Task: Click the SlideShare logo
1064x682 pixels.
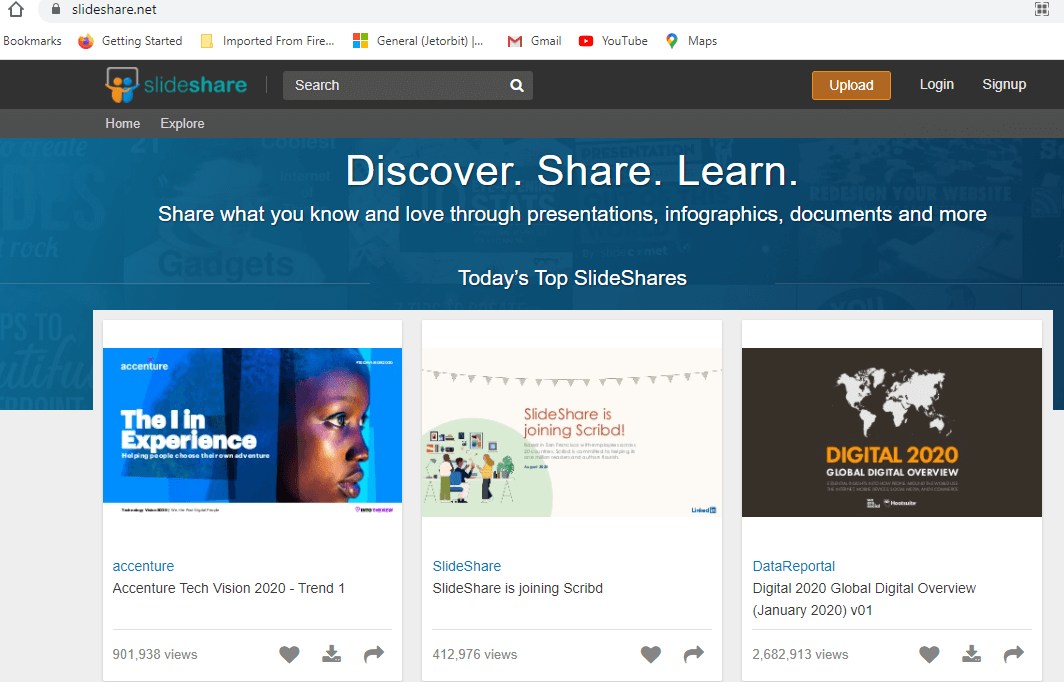Action: 176,85
